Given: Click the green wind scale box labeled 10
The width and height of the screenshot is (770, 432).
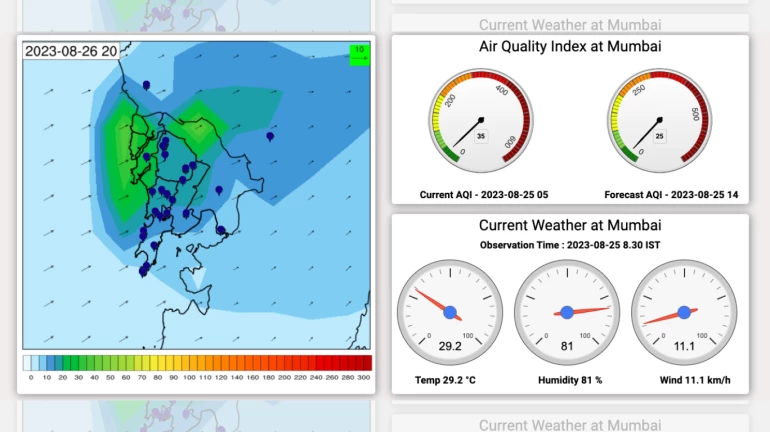Looking at the screenshot, I should click(x=359, y=53).
